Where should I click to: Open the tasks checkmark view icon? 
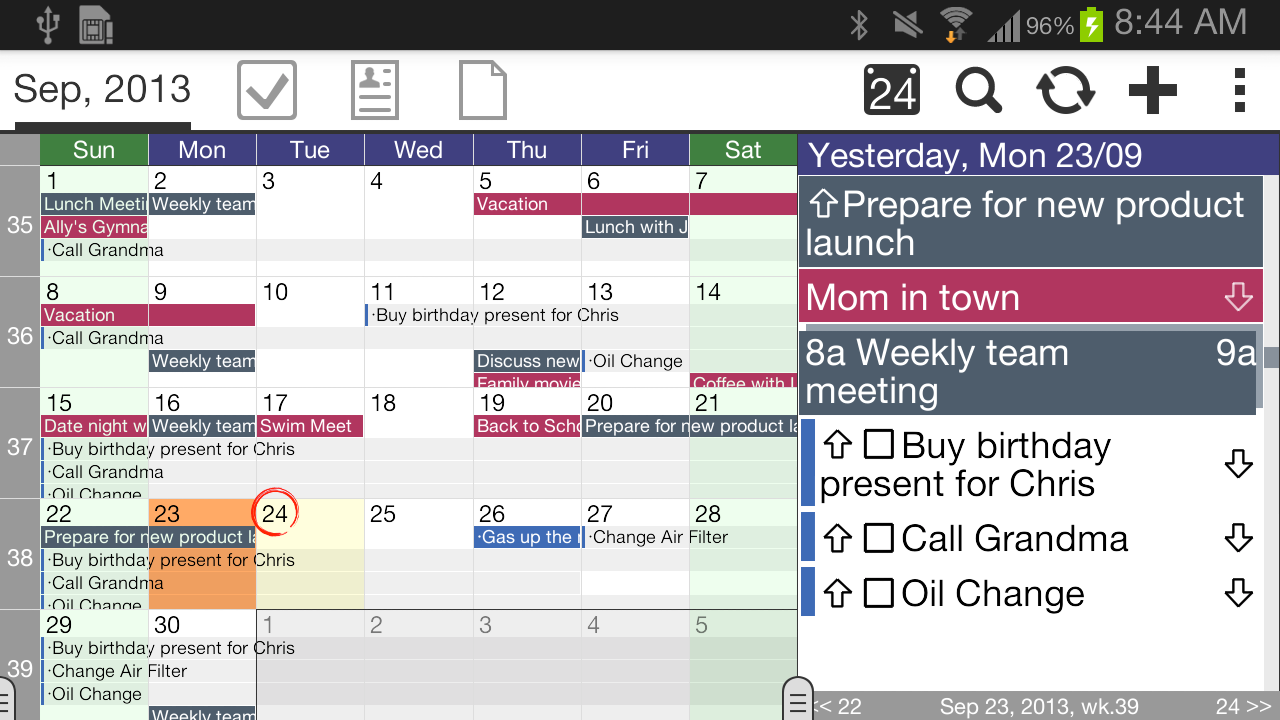[267, 90]
